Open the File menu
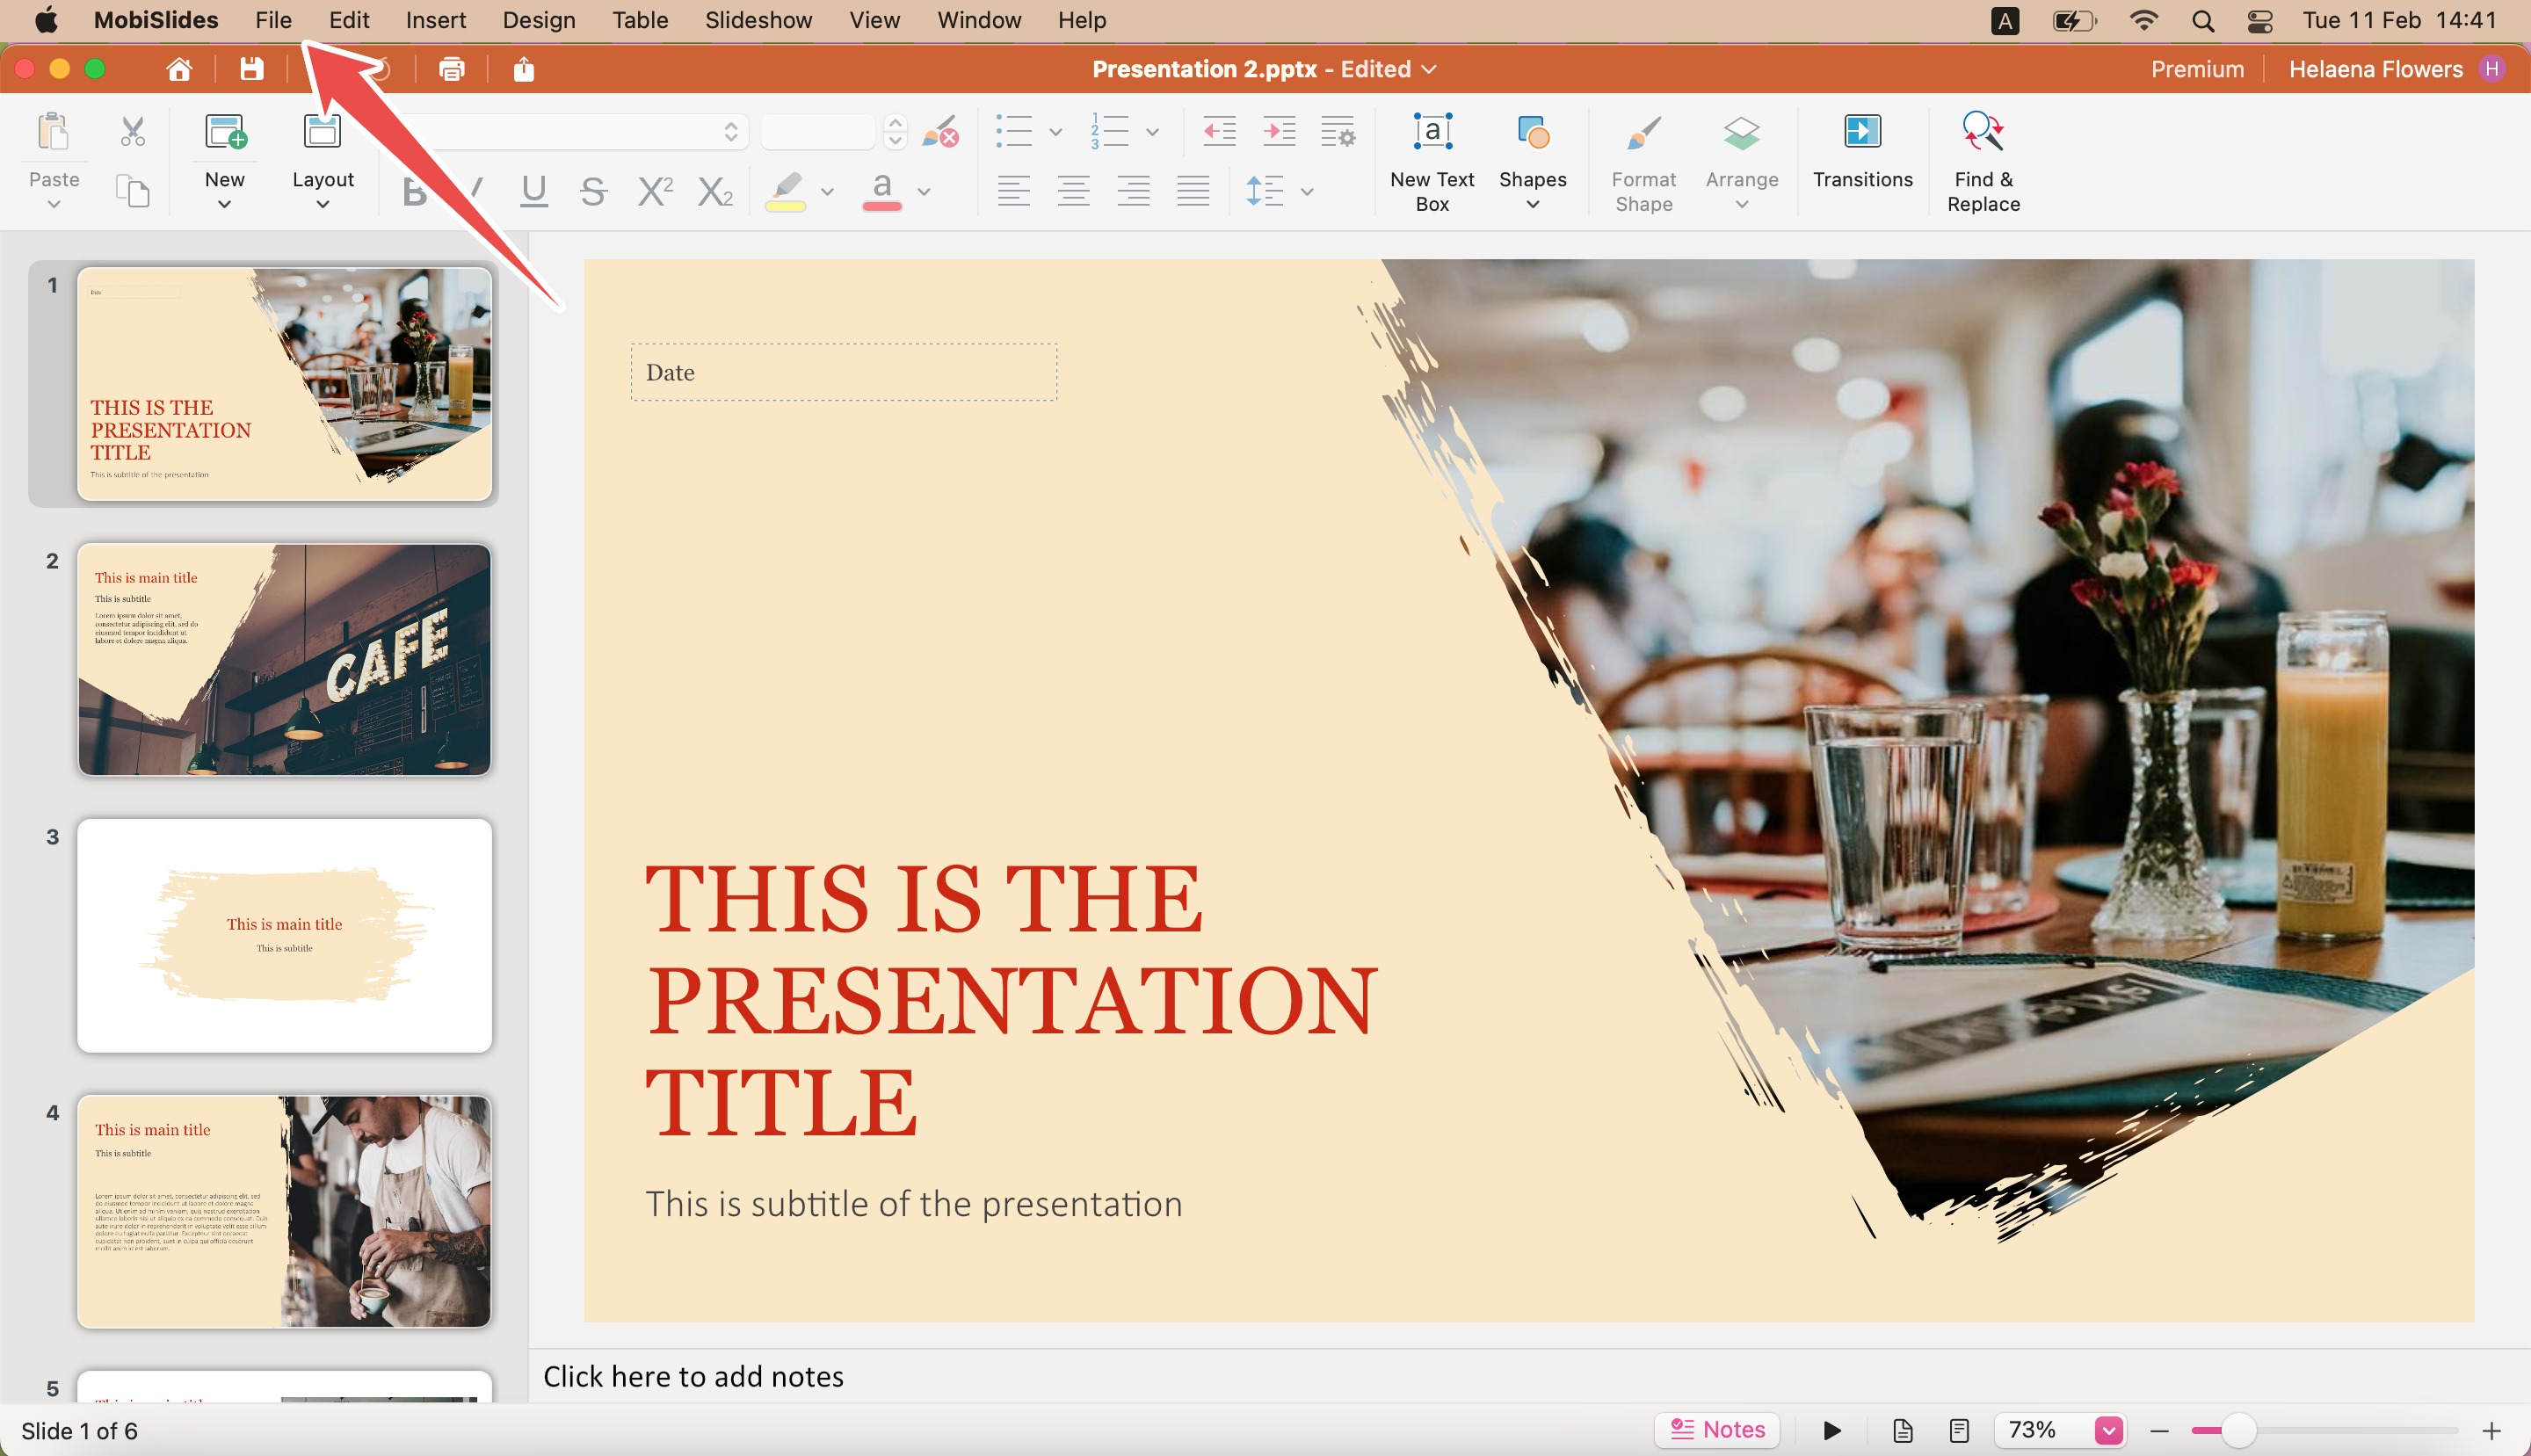2531x1456 pixels. [x=273, y=21]
